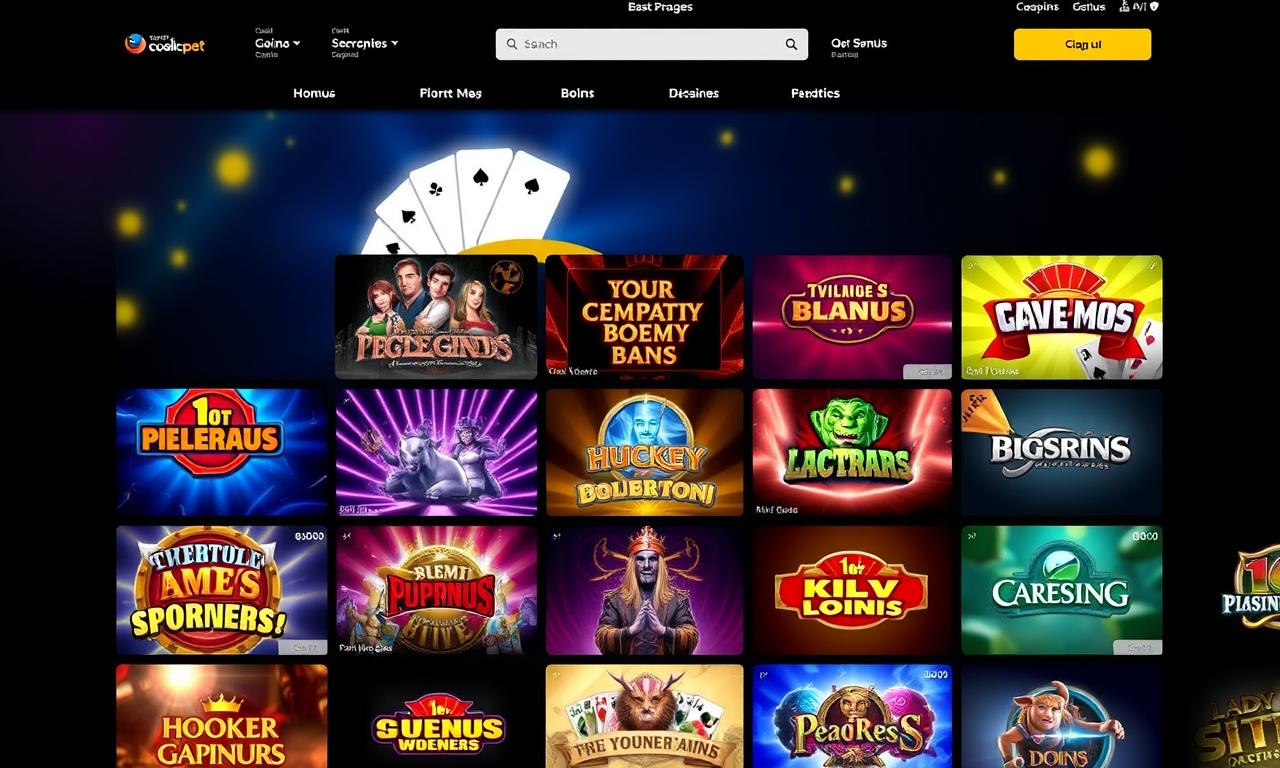Open the Dessines navigation tab
This screenshot has height=768, width=1280.
tap(694, 93)
